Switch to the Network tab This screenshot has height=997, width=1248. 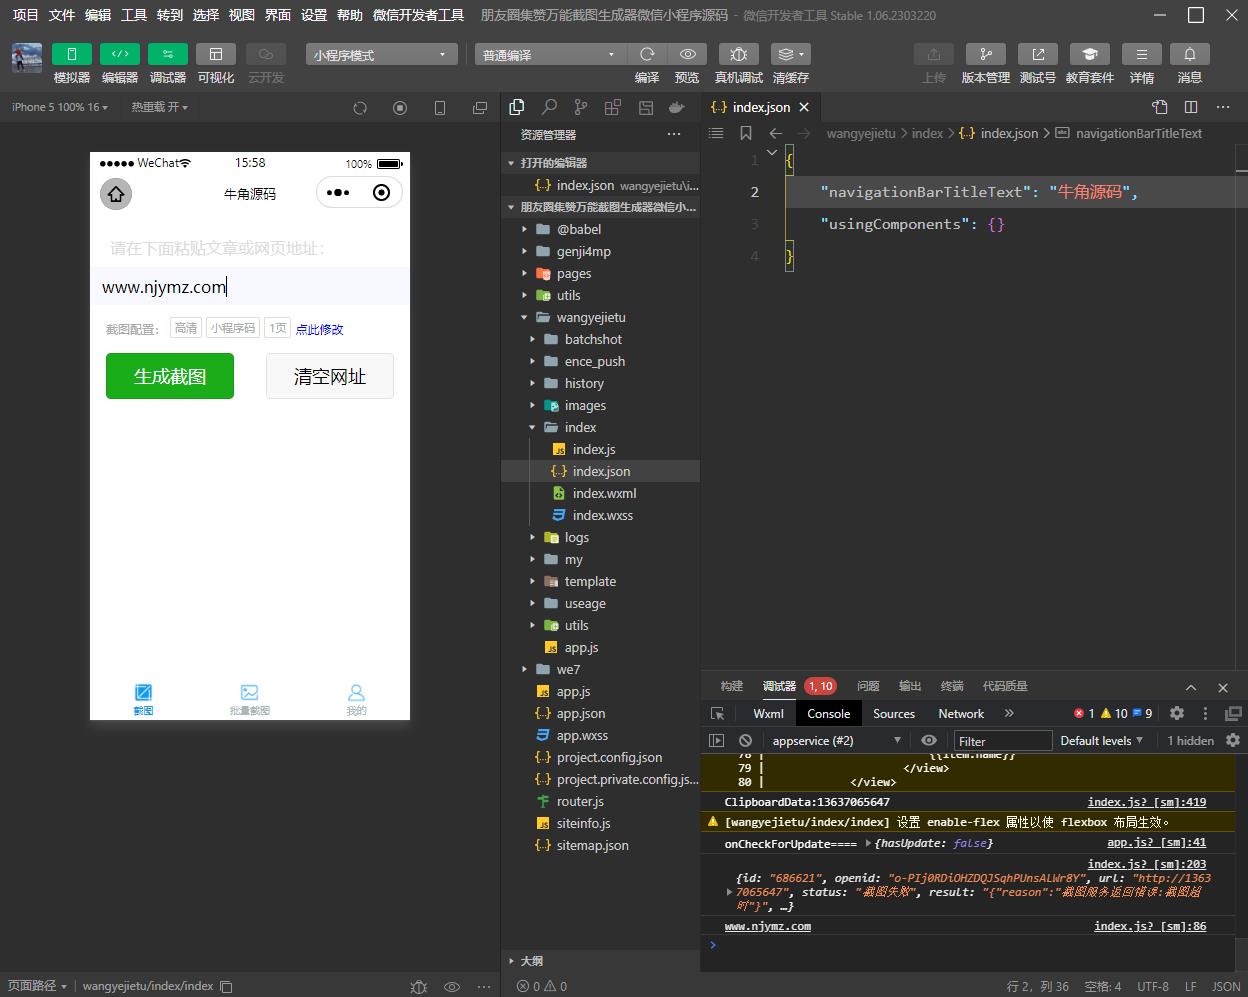point(960,713)
